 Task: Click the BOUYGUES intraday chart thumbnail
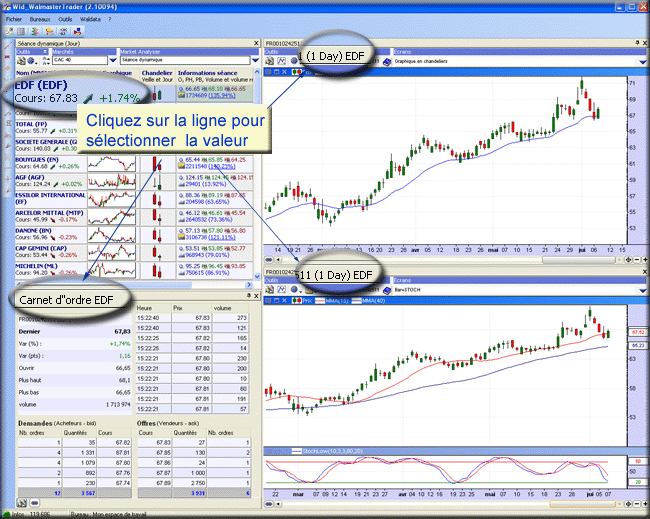coord(112,163)
